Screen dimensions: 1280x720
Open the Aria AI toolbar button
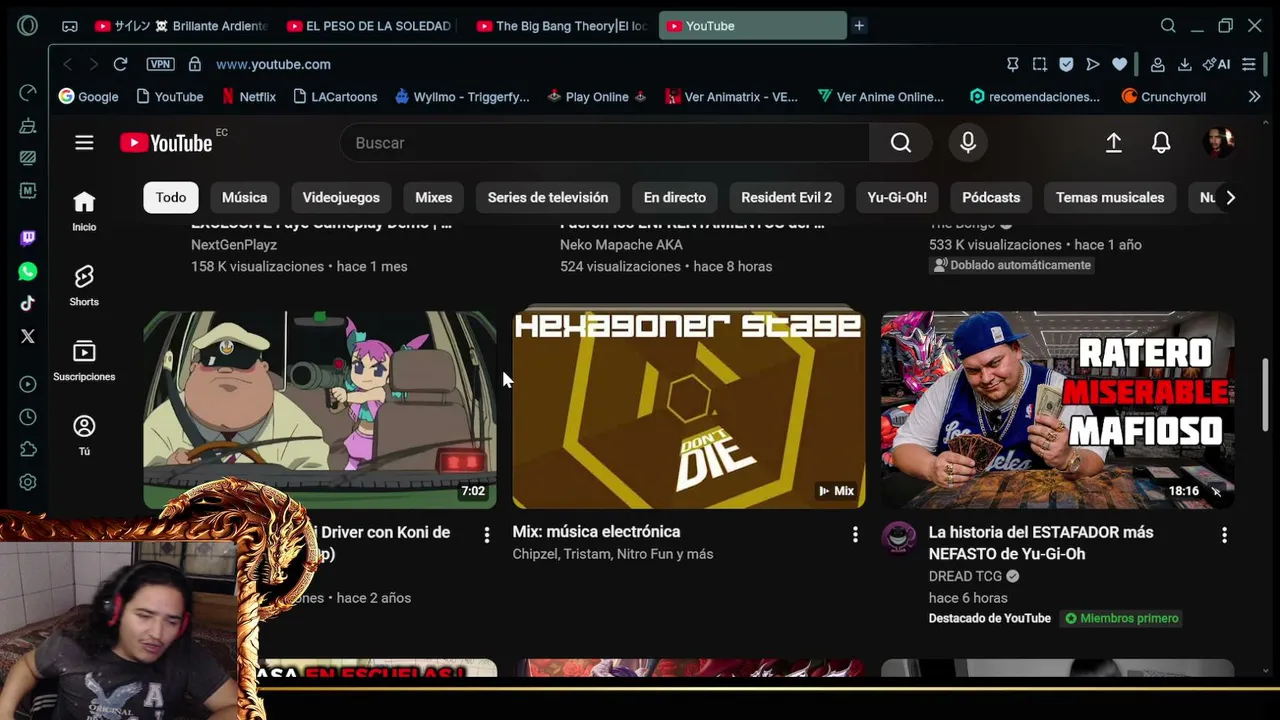click(1217, 64)
